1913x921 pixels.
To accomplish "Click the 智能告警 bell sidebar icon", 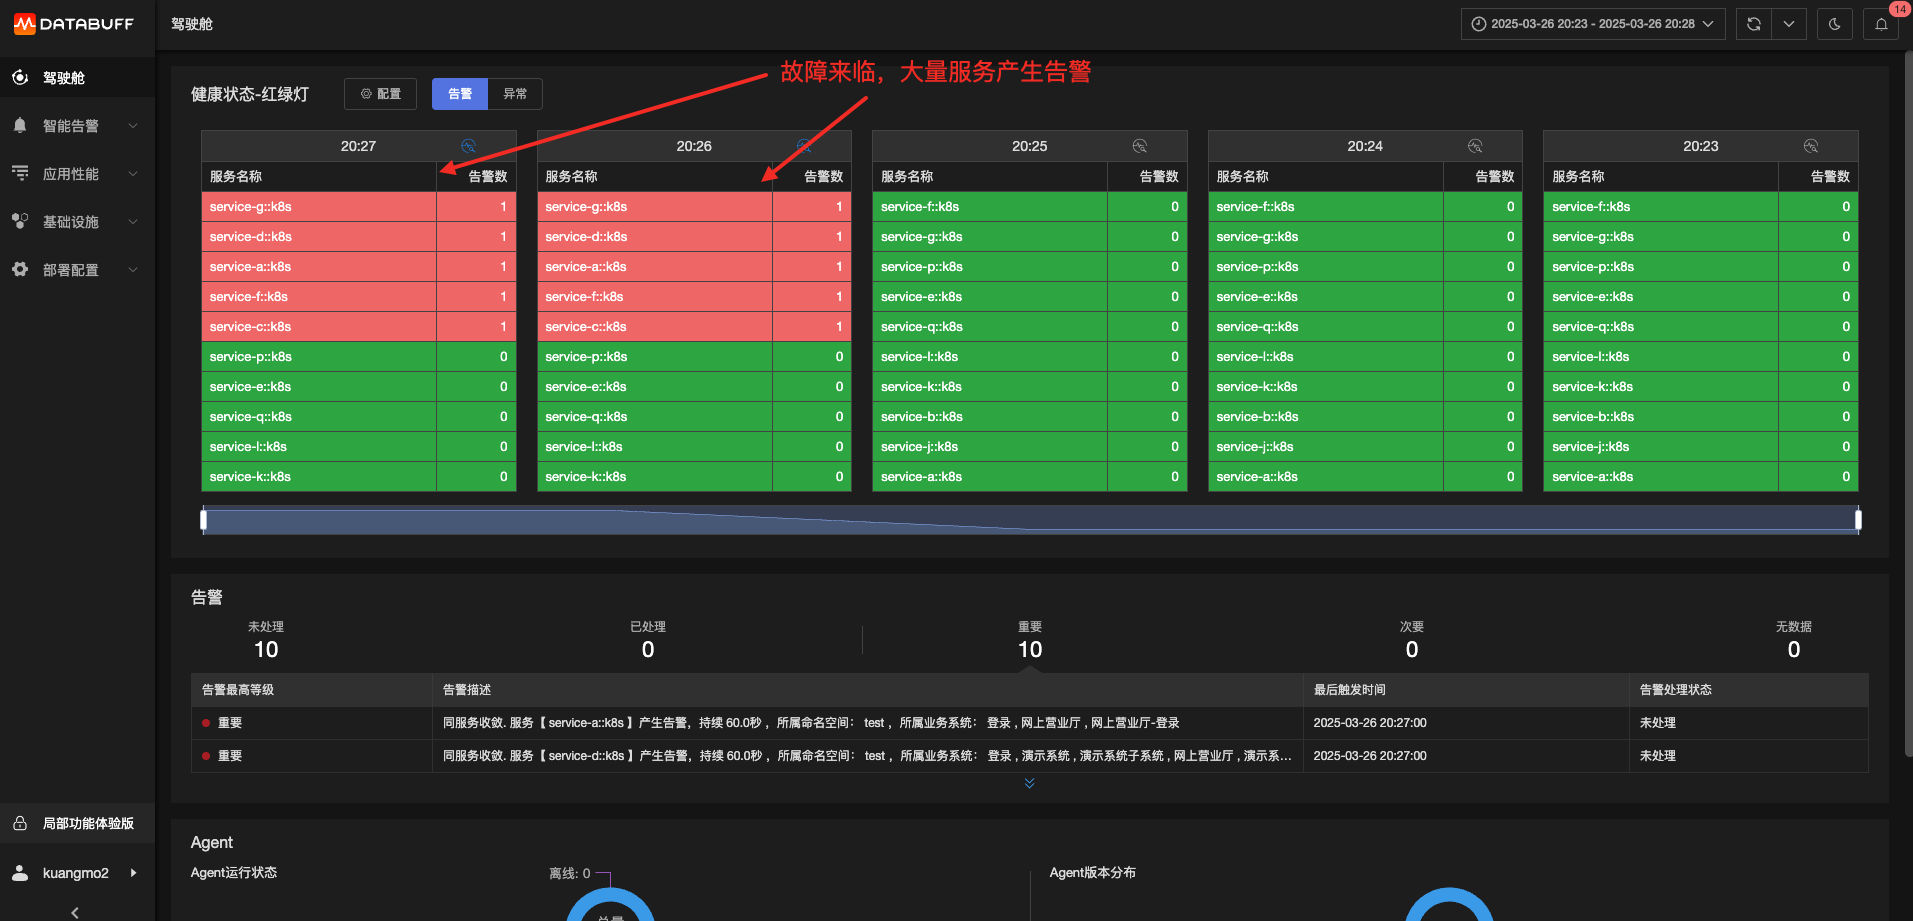I will [20, 125].
